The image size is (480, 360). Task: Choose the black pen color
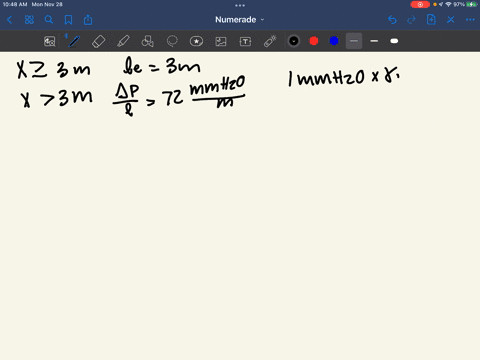pos(294,41)
